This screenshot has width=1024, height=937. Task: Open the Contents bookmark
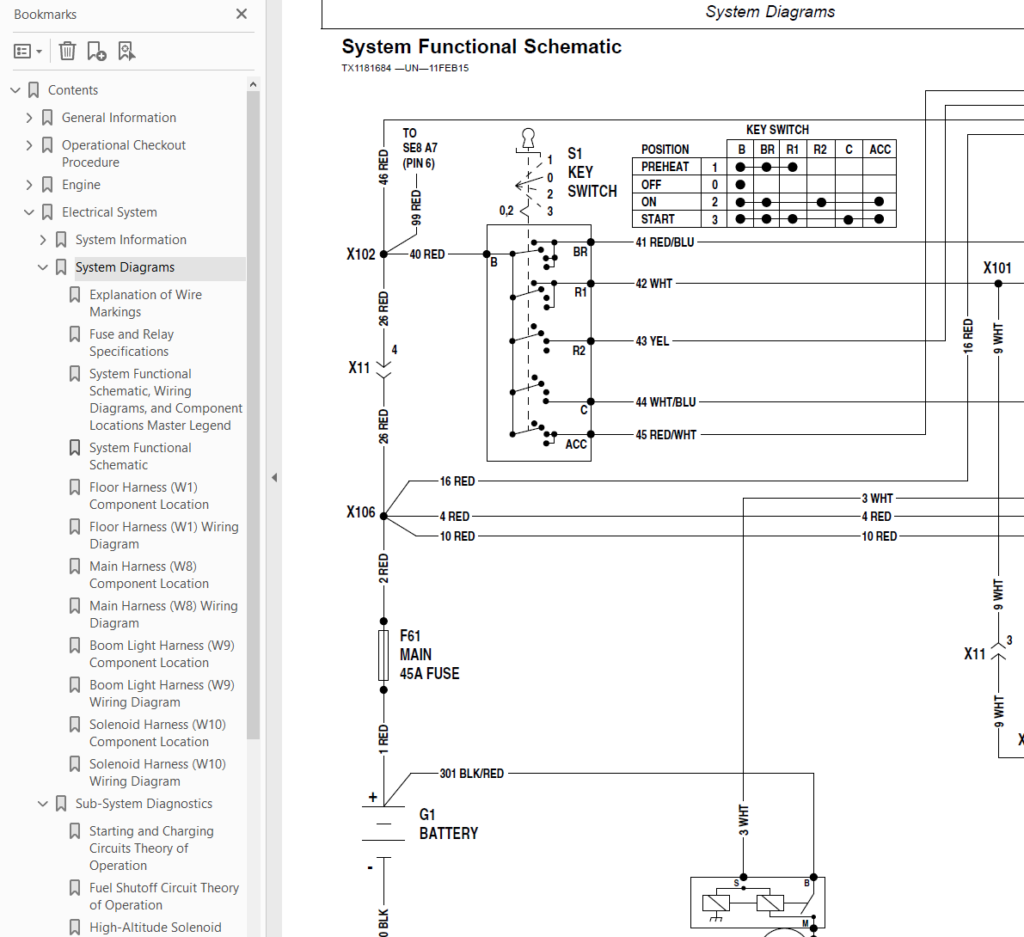72,90
